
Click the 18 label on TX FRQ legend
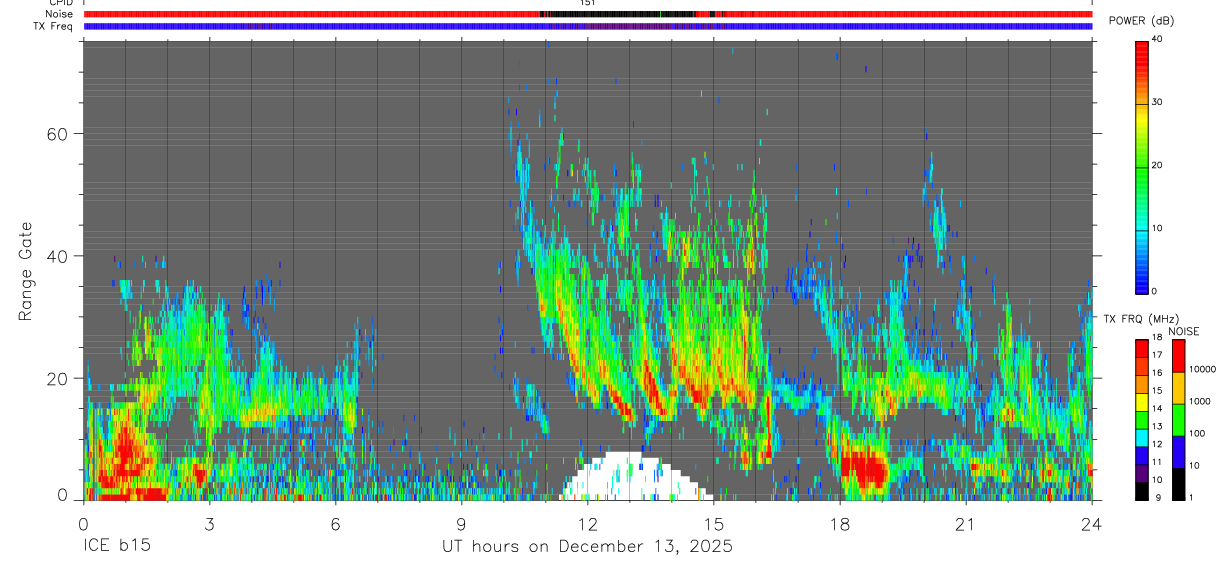click(x=1157, y=338)
